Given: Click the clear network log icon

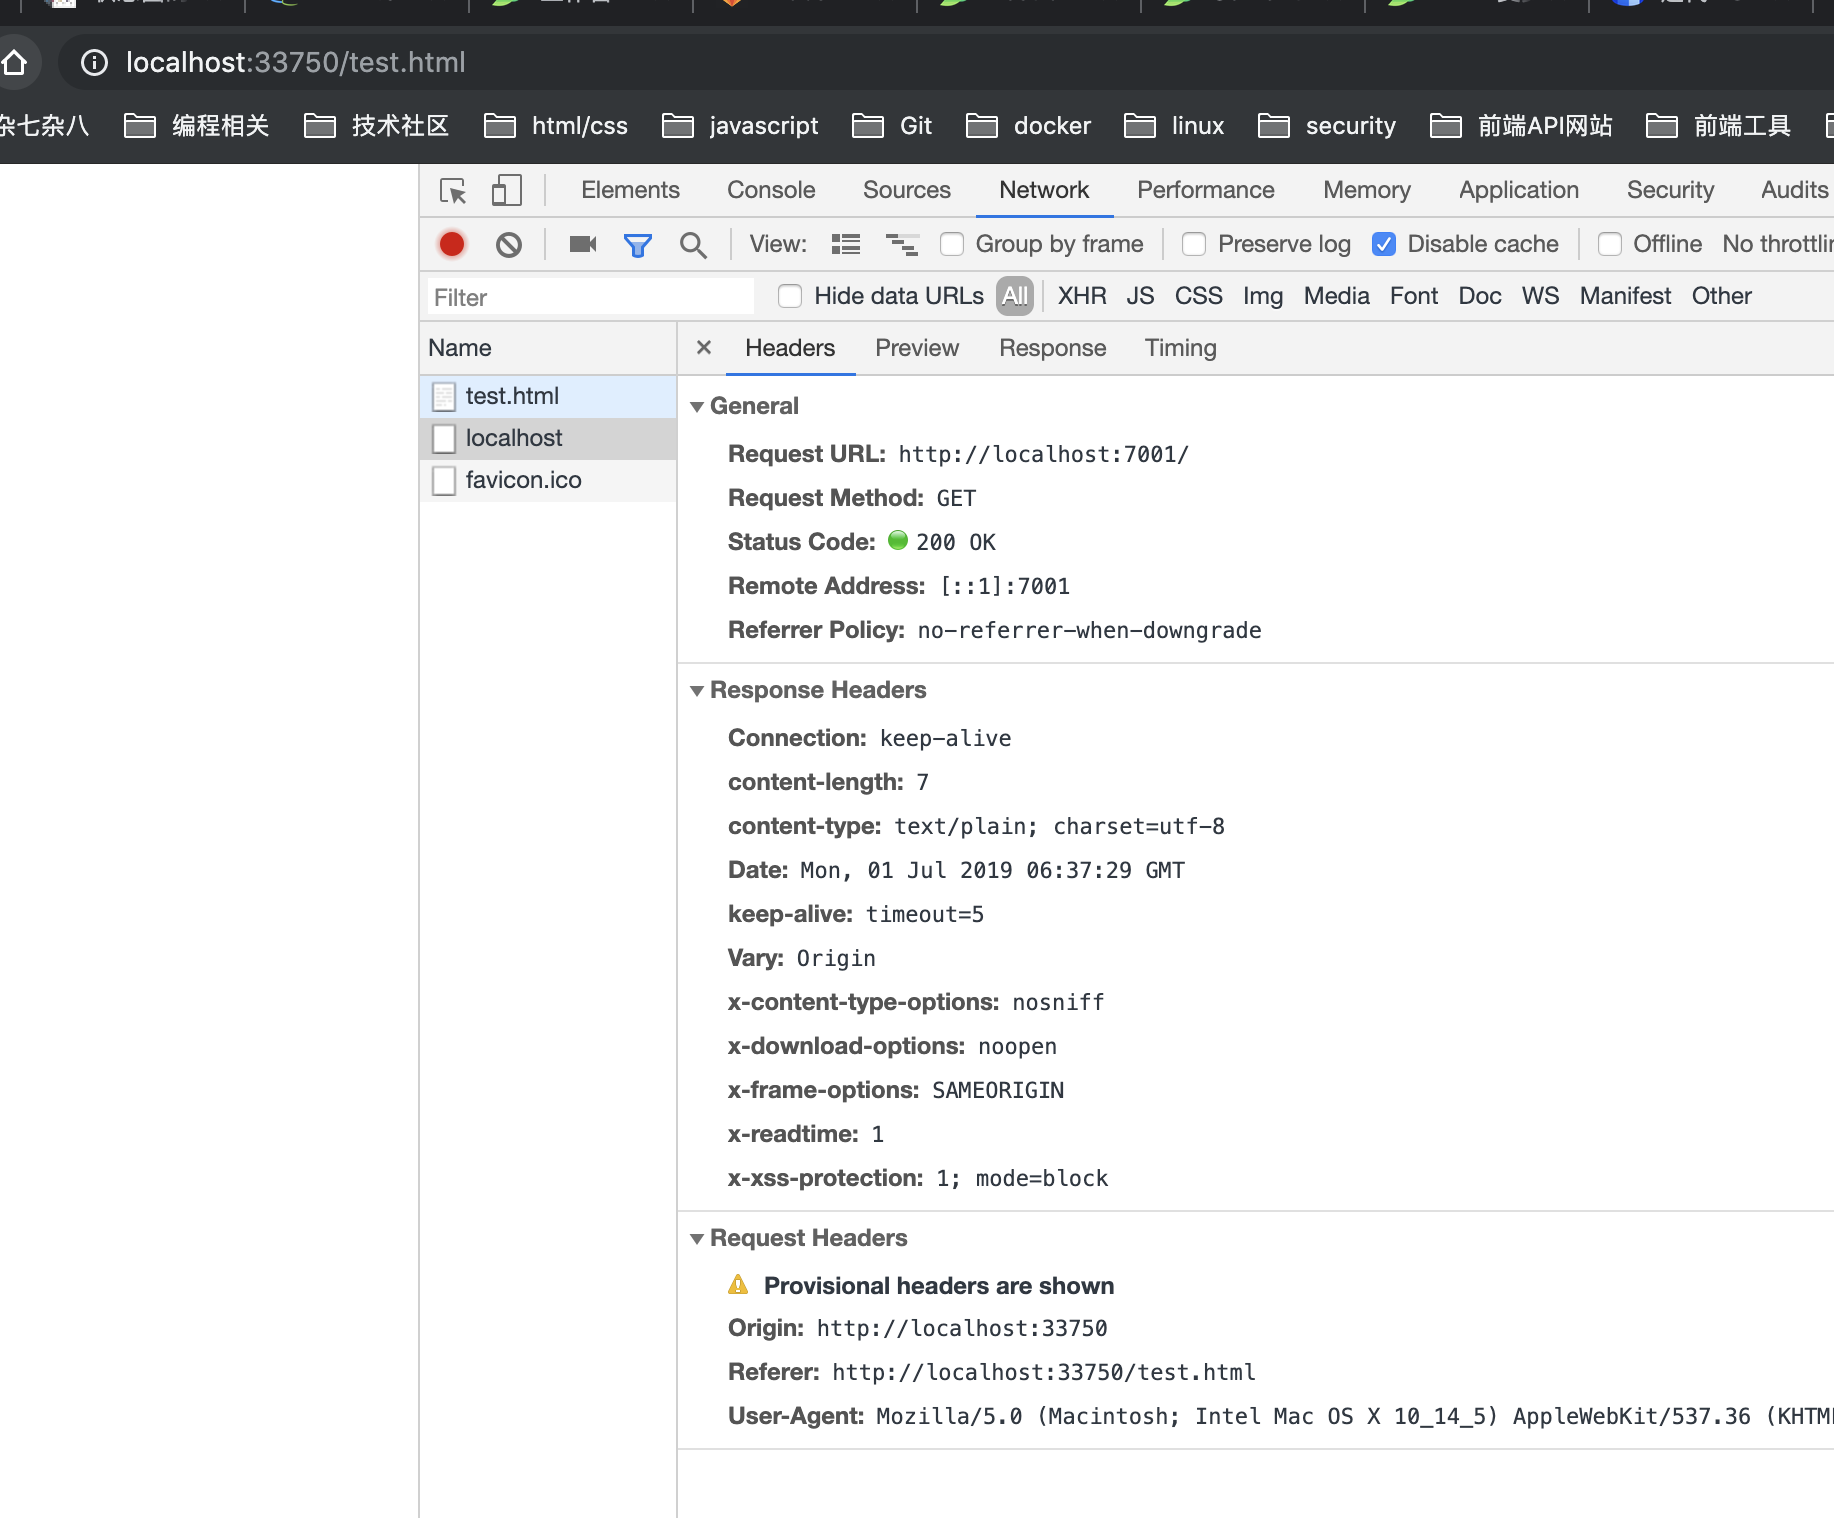Looking at the screenshot, I should point(509,244).
